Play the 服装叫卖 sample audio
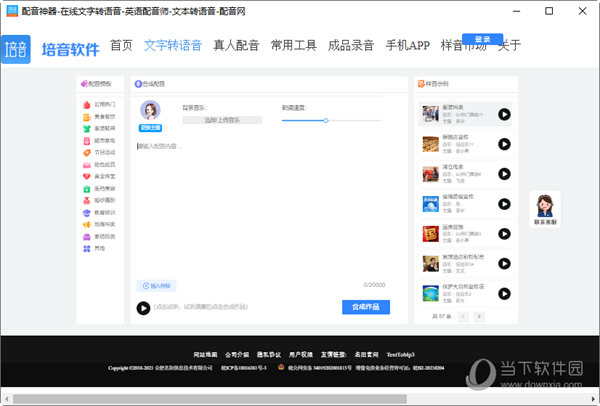The width and height of the screenshot is (600, 406). 504,114
